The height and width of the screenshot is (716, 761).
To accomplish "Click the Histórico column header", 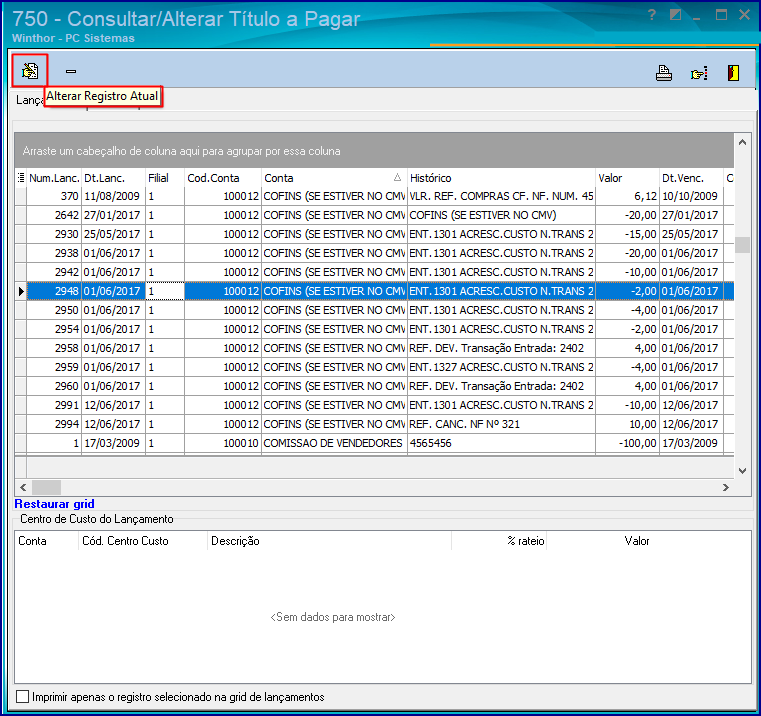I will click(501, 178).
